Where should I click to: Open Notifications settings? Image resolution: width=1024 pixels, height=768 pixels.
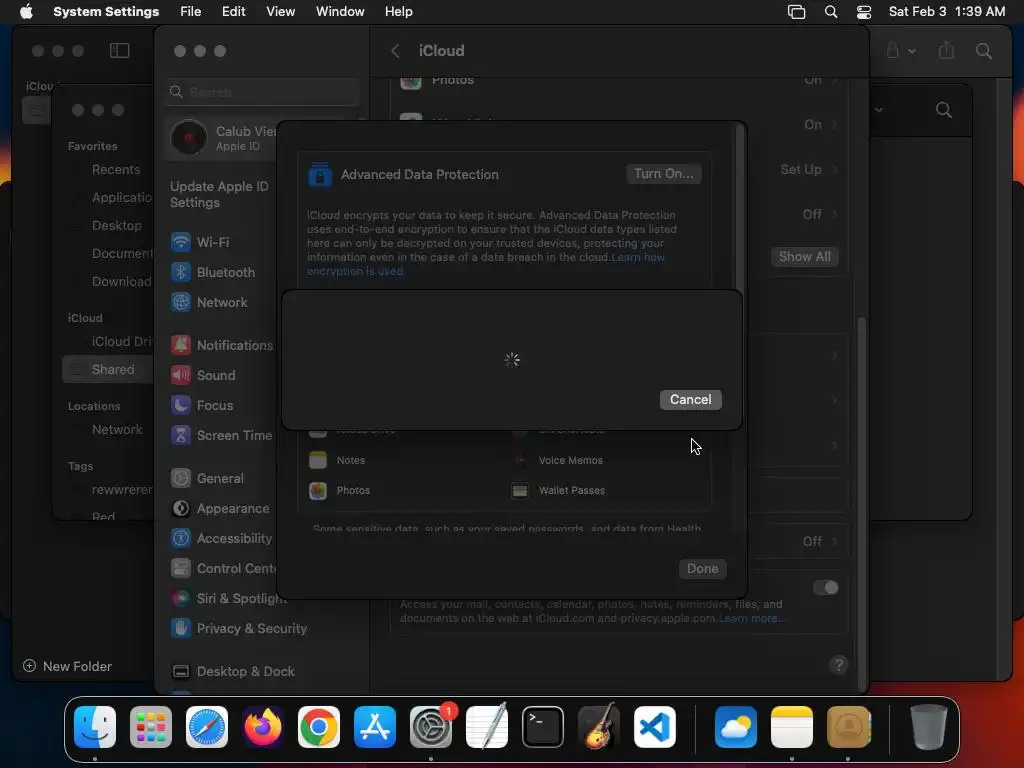click(222, 345)
